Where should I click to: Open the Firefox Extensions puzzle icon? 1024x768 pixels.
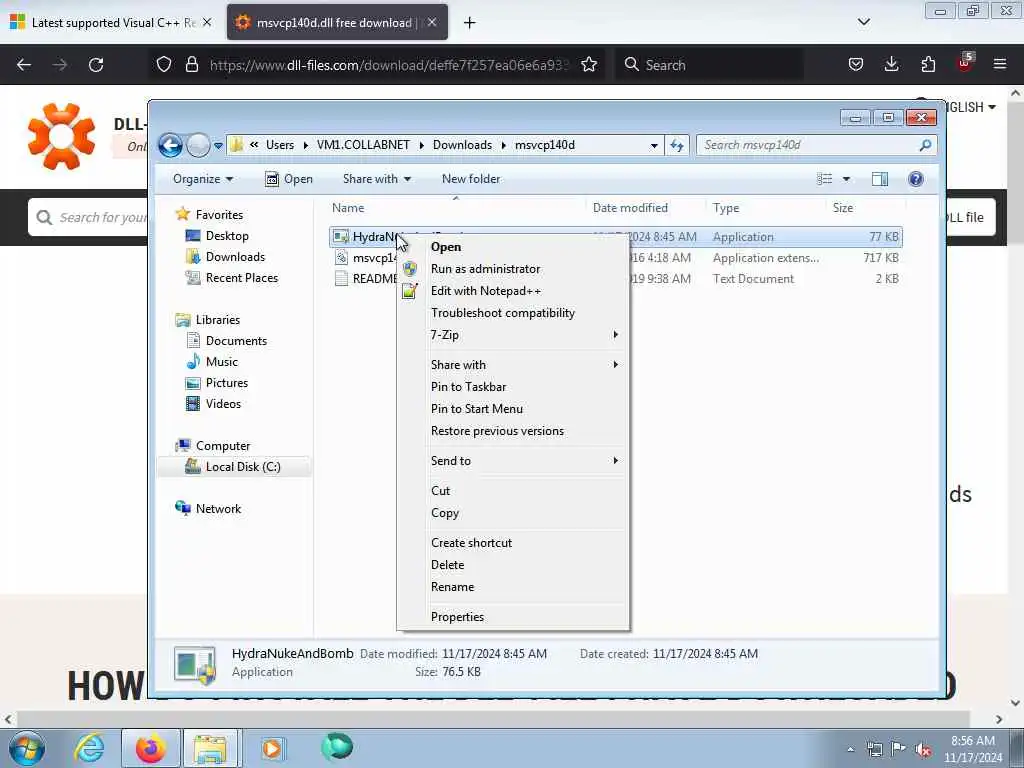(928, 64)
